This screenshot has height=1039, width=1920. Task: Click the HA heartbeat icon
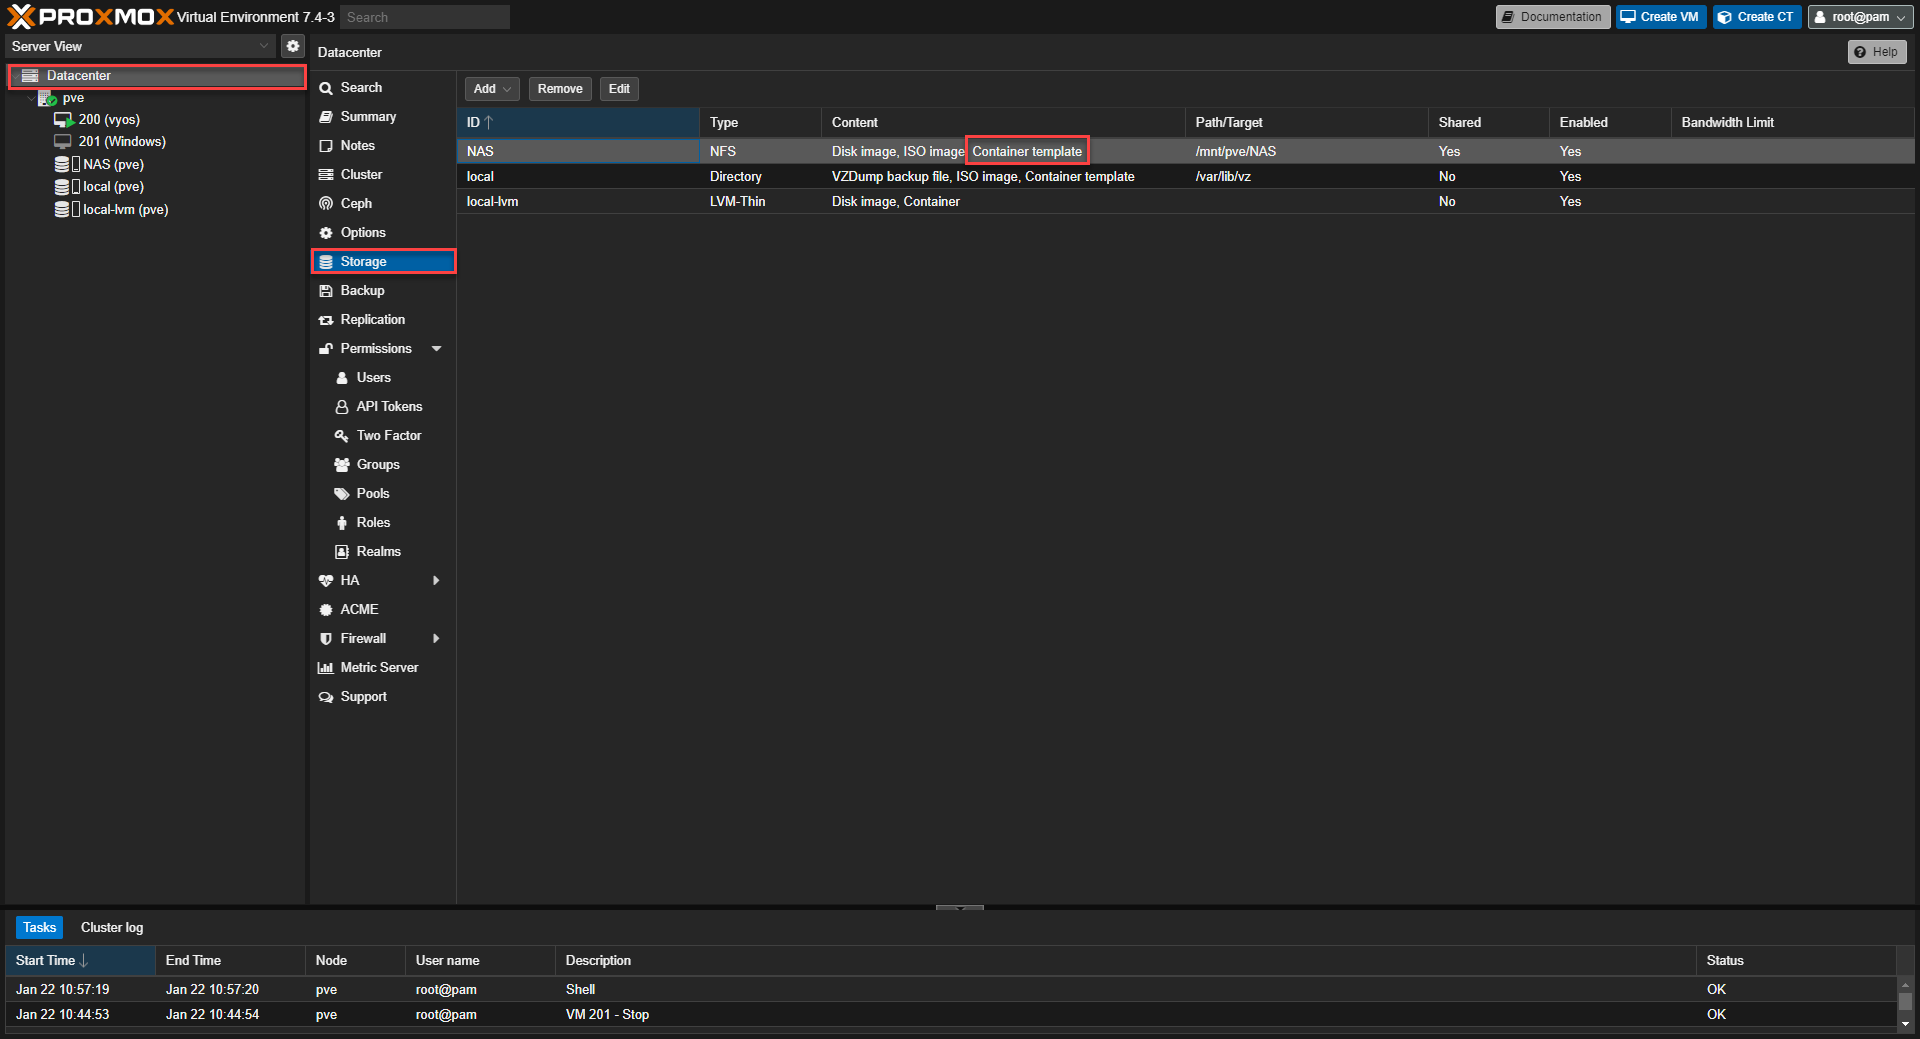click(326, 581)
